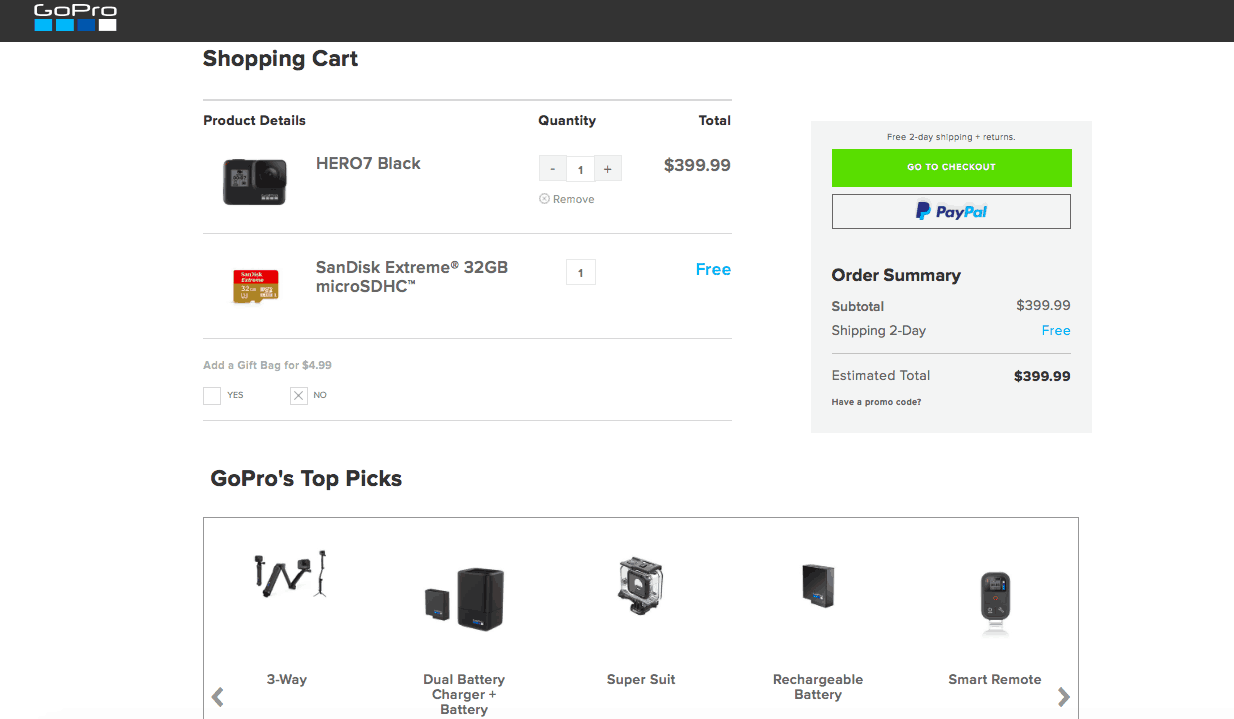Open the 3-Way mount product image
This screenshot has width=1234, height=719.
point(289,574)
